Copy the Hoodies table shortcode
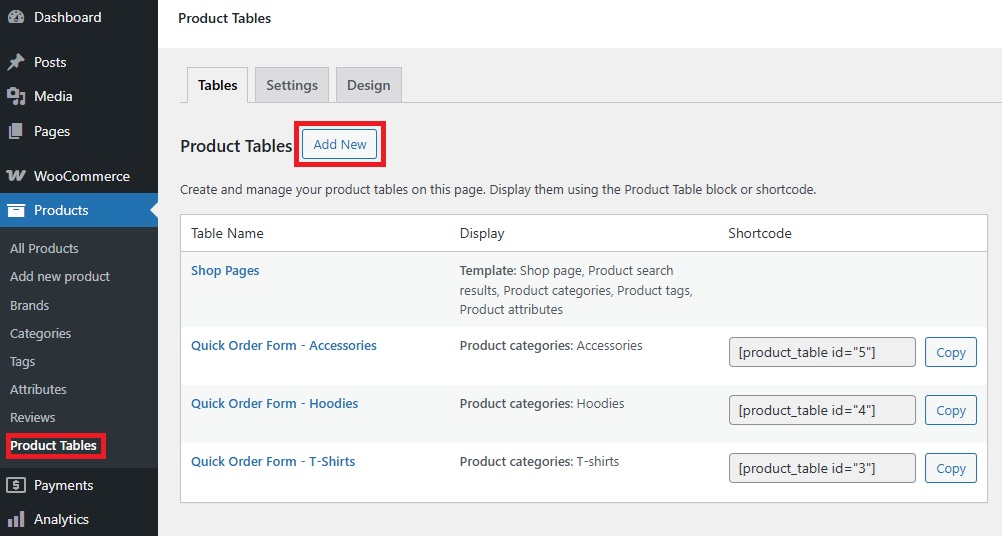This screenshot has height=536, width=1002. (950, 410)
